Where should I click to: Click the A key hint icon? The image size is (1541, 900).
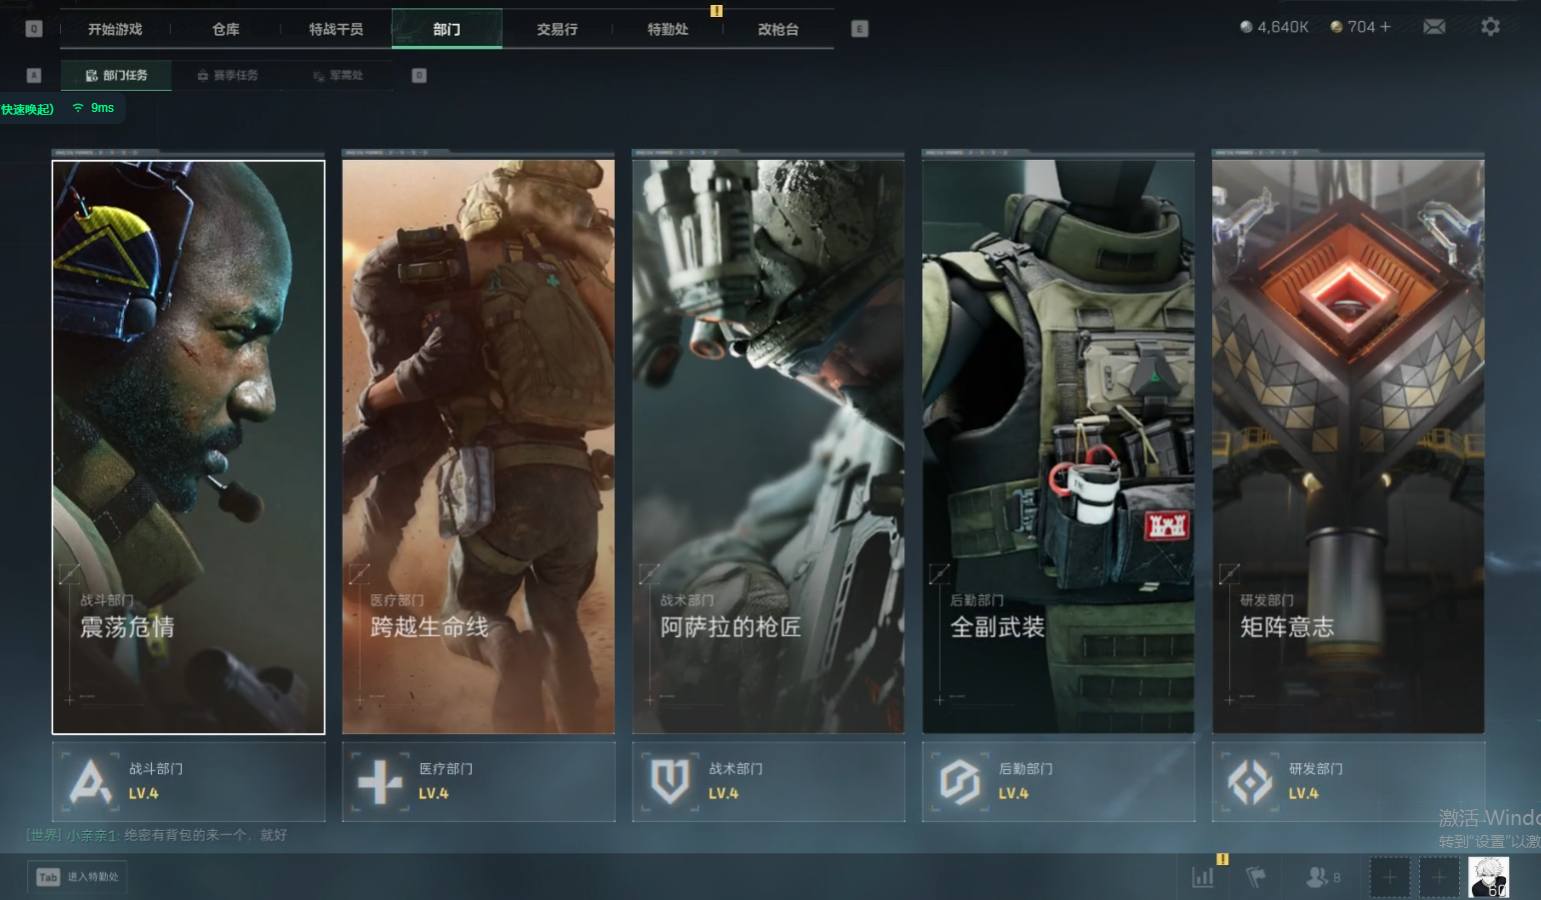tap(34, 75)
